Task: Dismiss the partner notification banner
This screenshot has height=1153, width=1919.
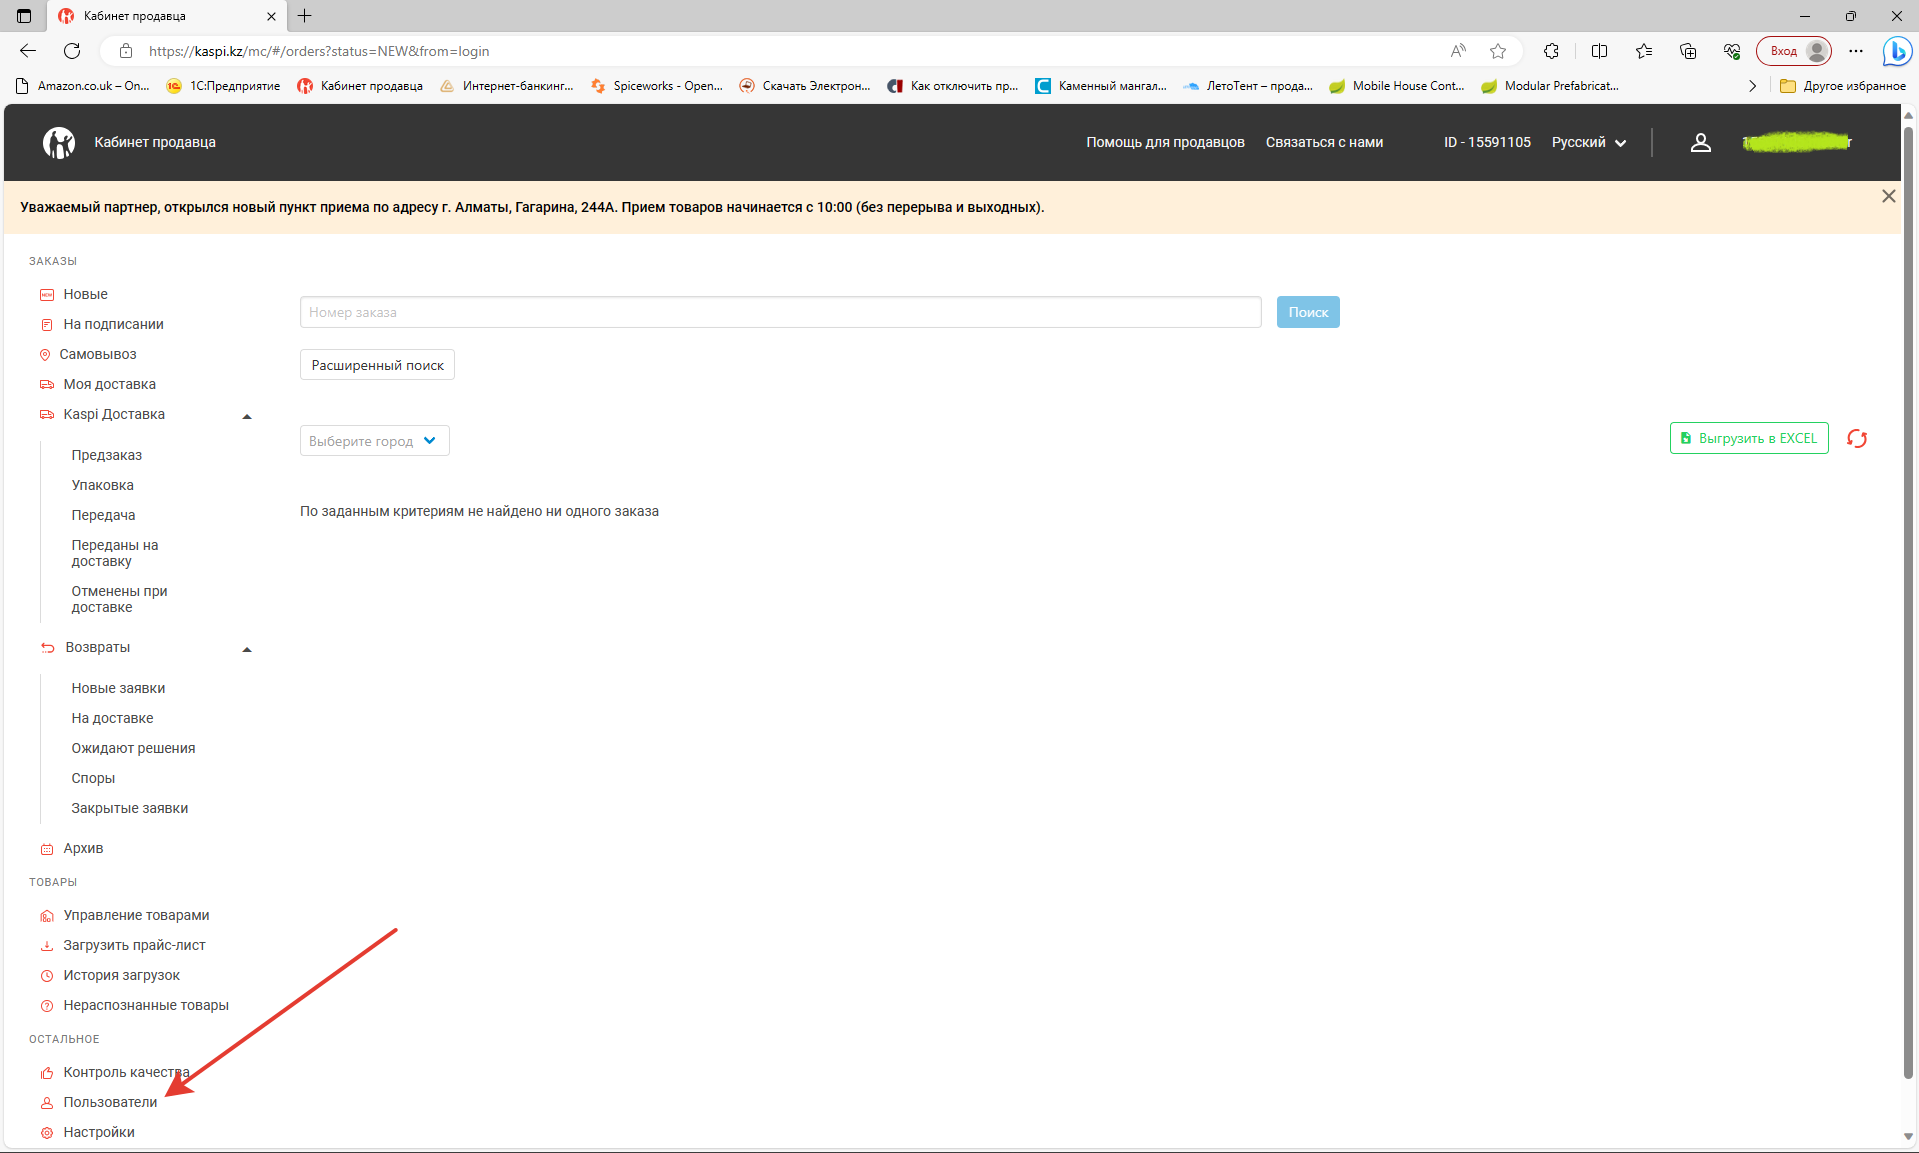Action: point(1888,197)
